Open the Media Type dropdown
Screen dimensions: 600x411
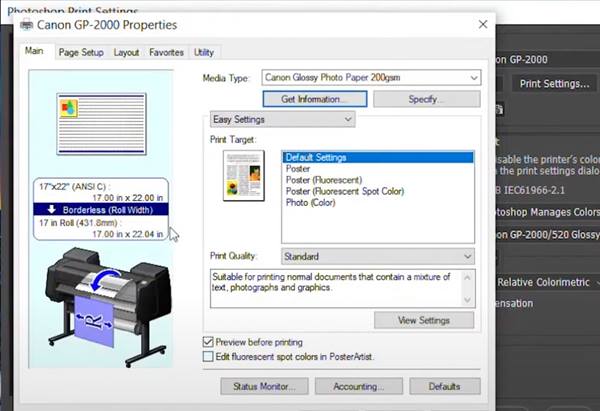tap(371, 77)
